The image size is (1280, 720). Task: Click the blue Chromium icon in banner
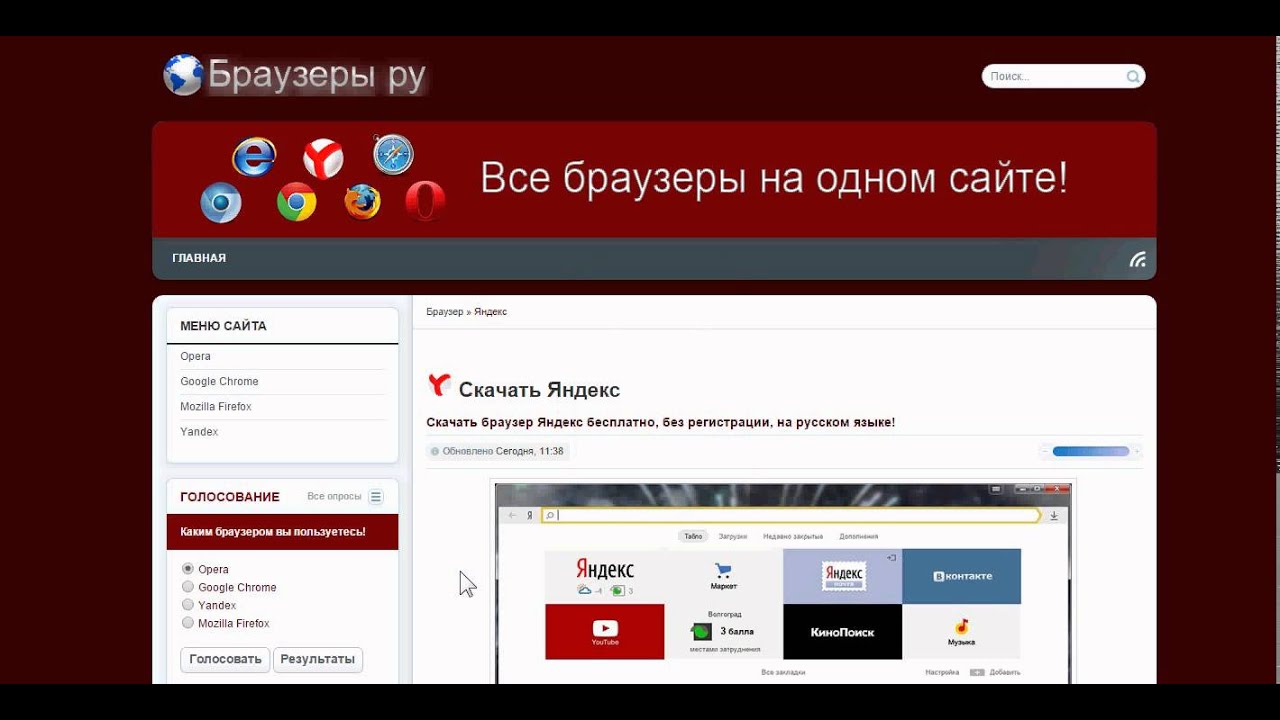pos(221,203)
